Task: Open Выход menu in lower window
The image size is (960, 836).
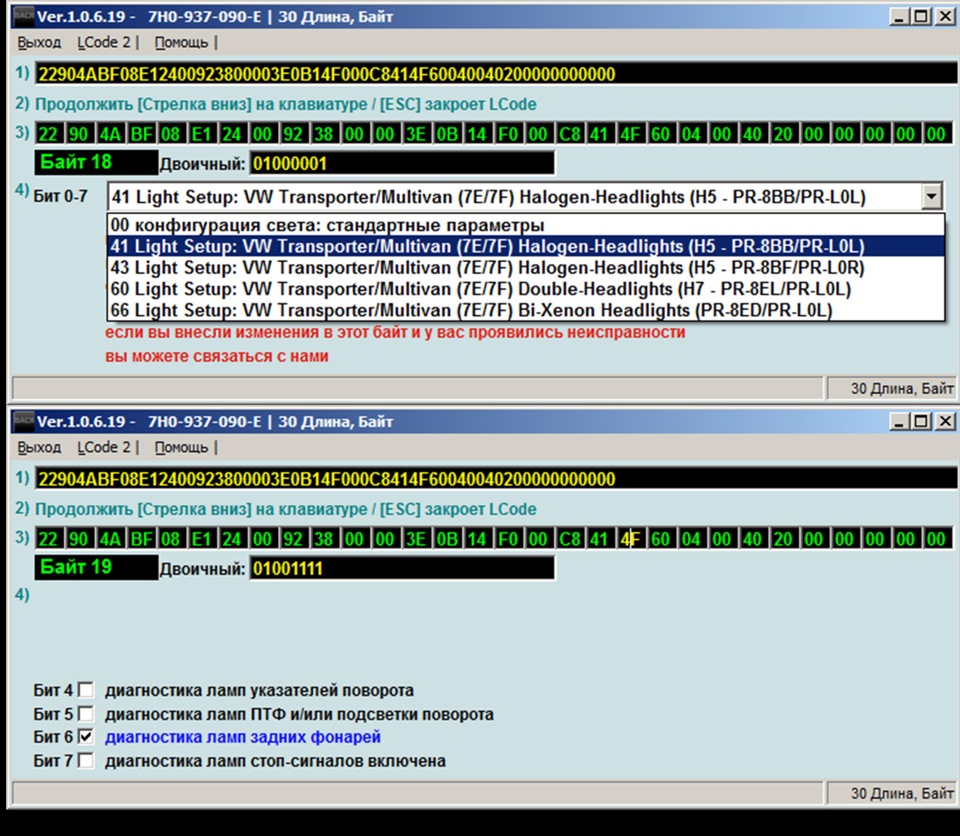Action: (x=39, y=448)
